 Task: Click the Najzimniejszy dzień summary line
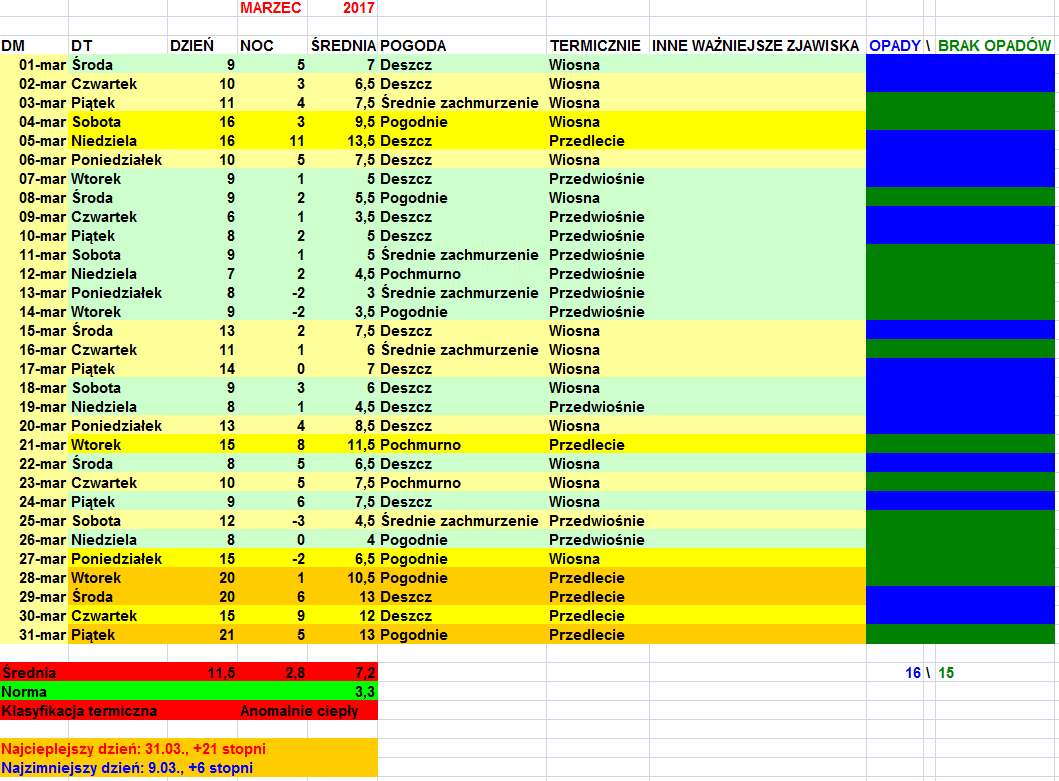pyautogui.click(x=128, y=768)
